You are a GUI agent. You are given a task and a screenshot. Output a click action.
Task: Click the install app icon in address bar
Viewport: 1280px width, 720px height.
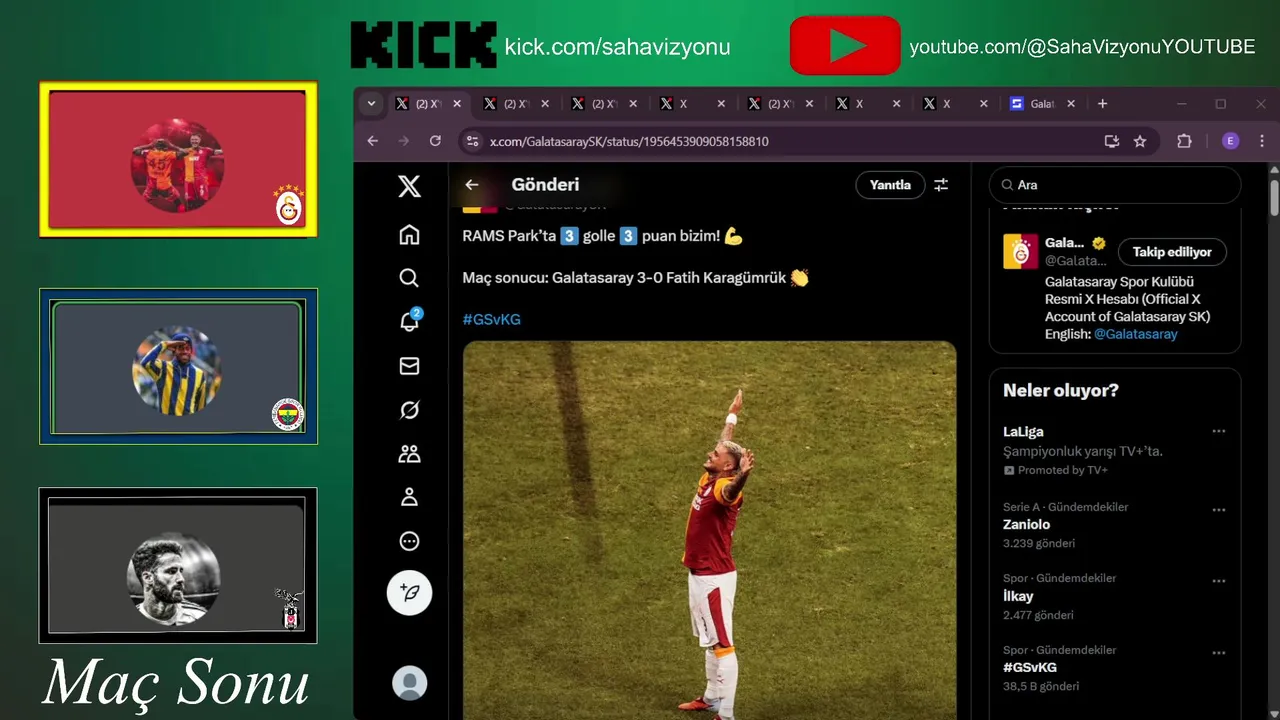(x=1111, y=141)
